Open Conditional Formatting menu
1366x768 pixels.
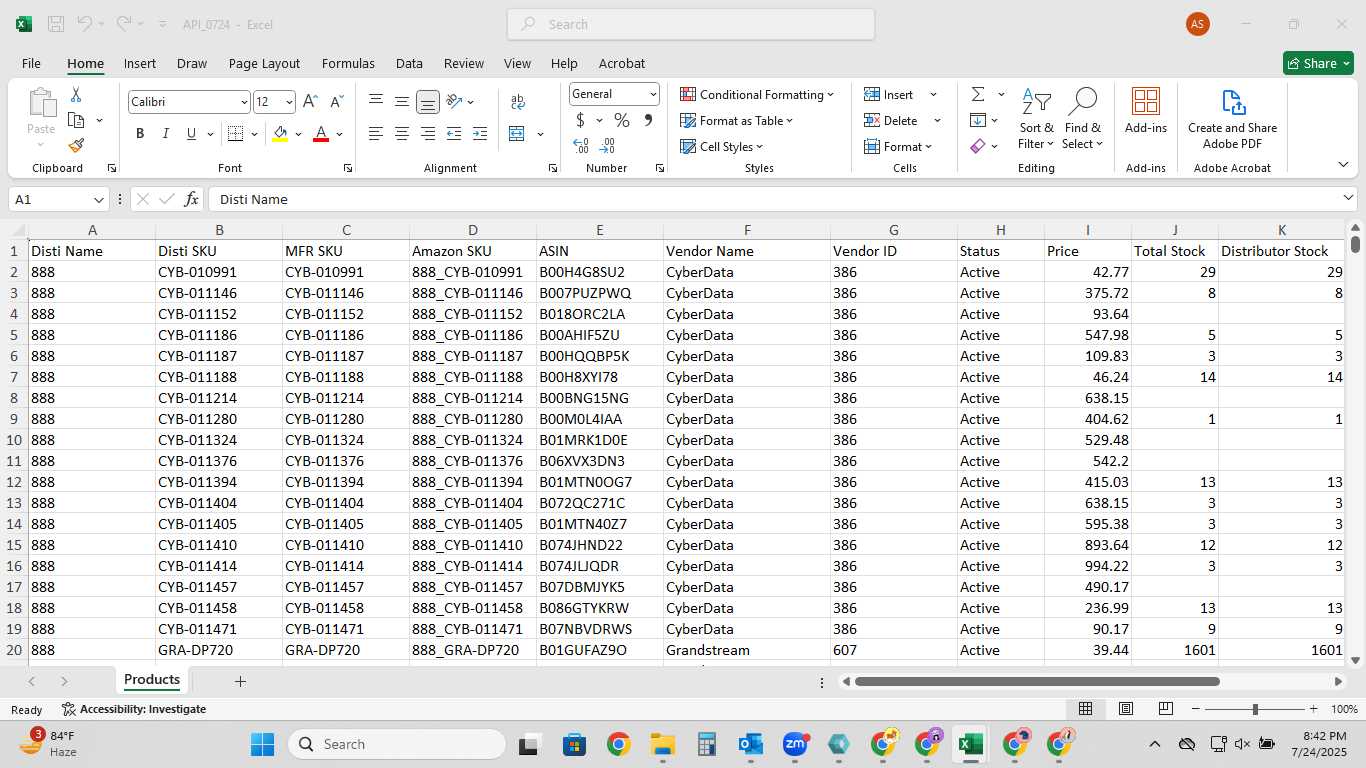pyautogui.click(x=757, y=94)
